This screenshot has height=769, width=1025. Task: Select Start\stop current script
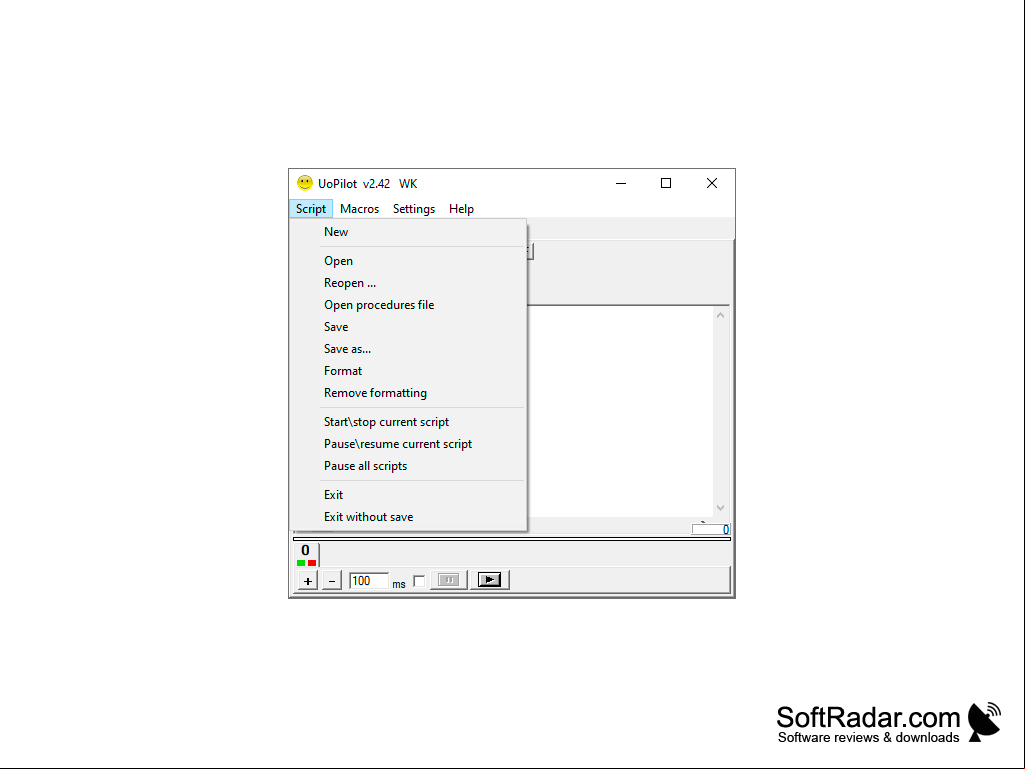pyautogui.click(x=408, y=422)
